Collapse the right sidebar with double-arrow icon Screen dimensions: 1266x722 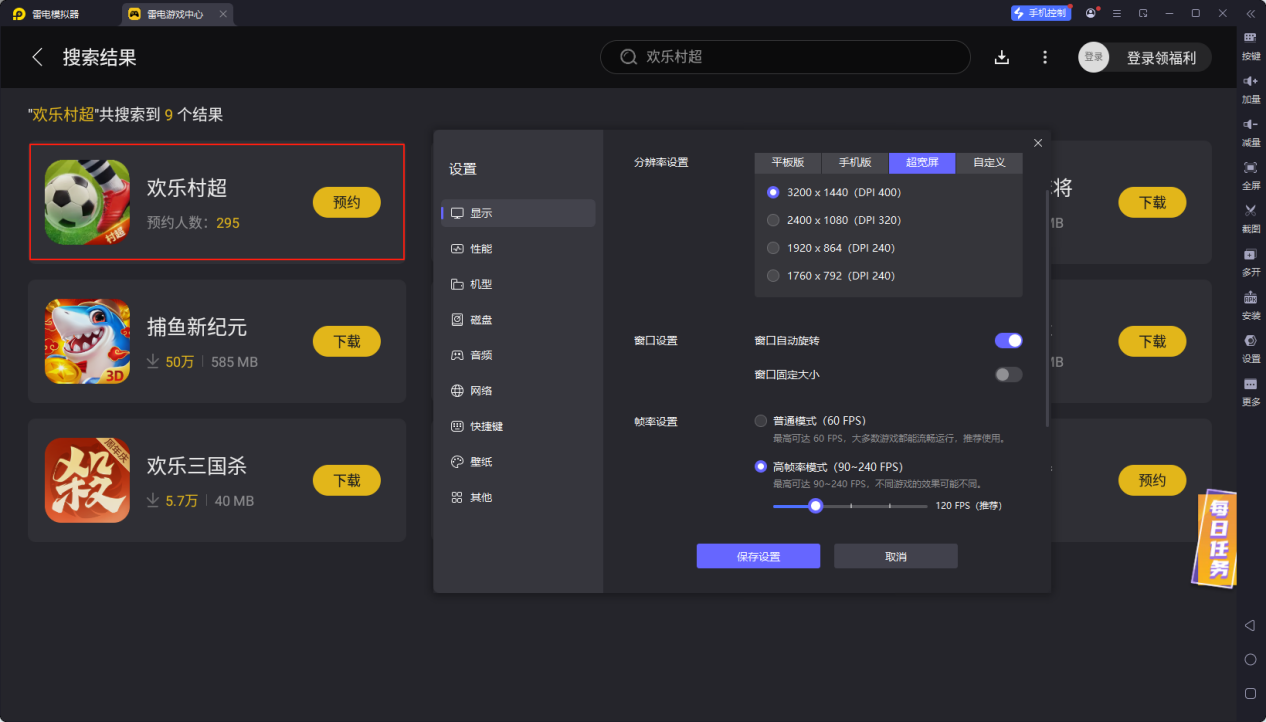pos(1250,13)
